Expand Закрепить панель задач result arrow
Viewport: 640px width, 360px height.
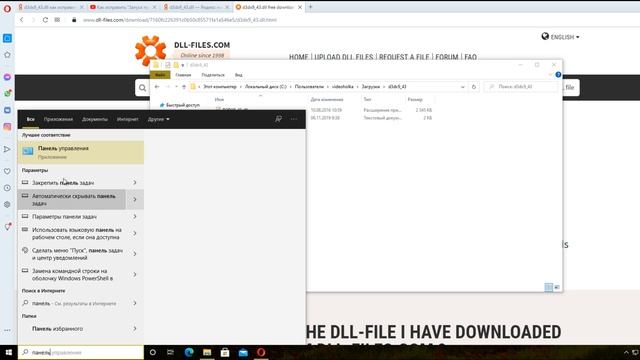click(x=135, y=182)
